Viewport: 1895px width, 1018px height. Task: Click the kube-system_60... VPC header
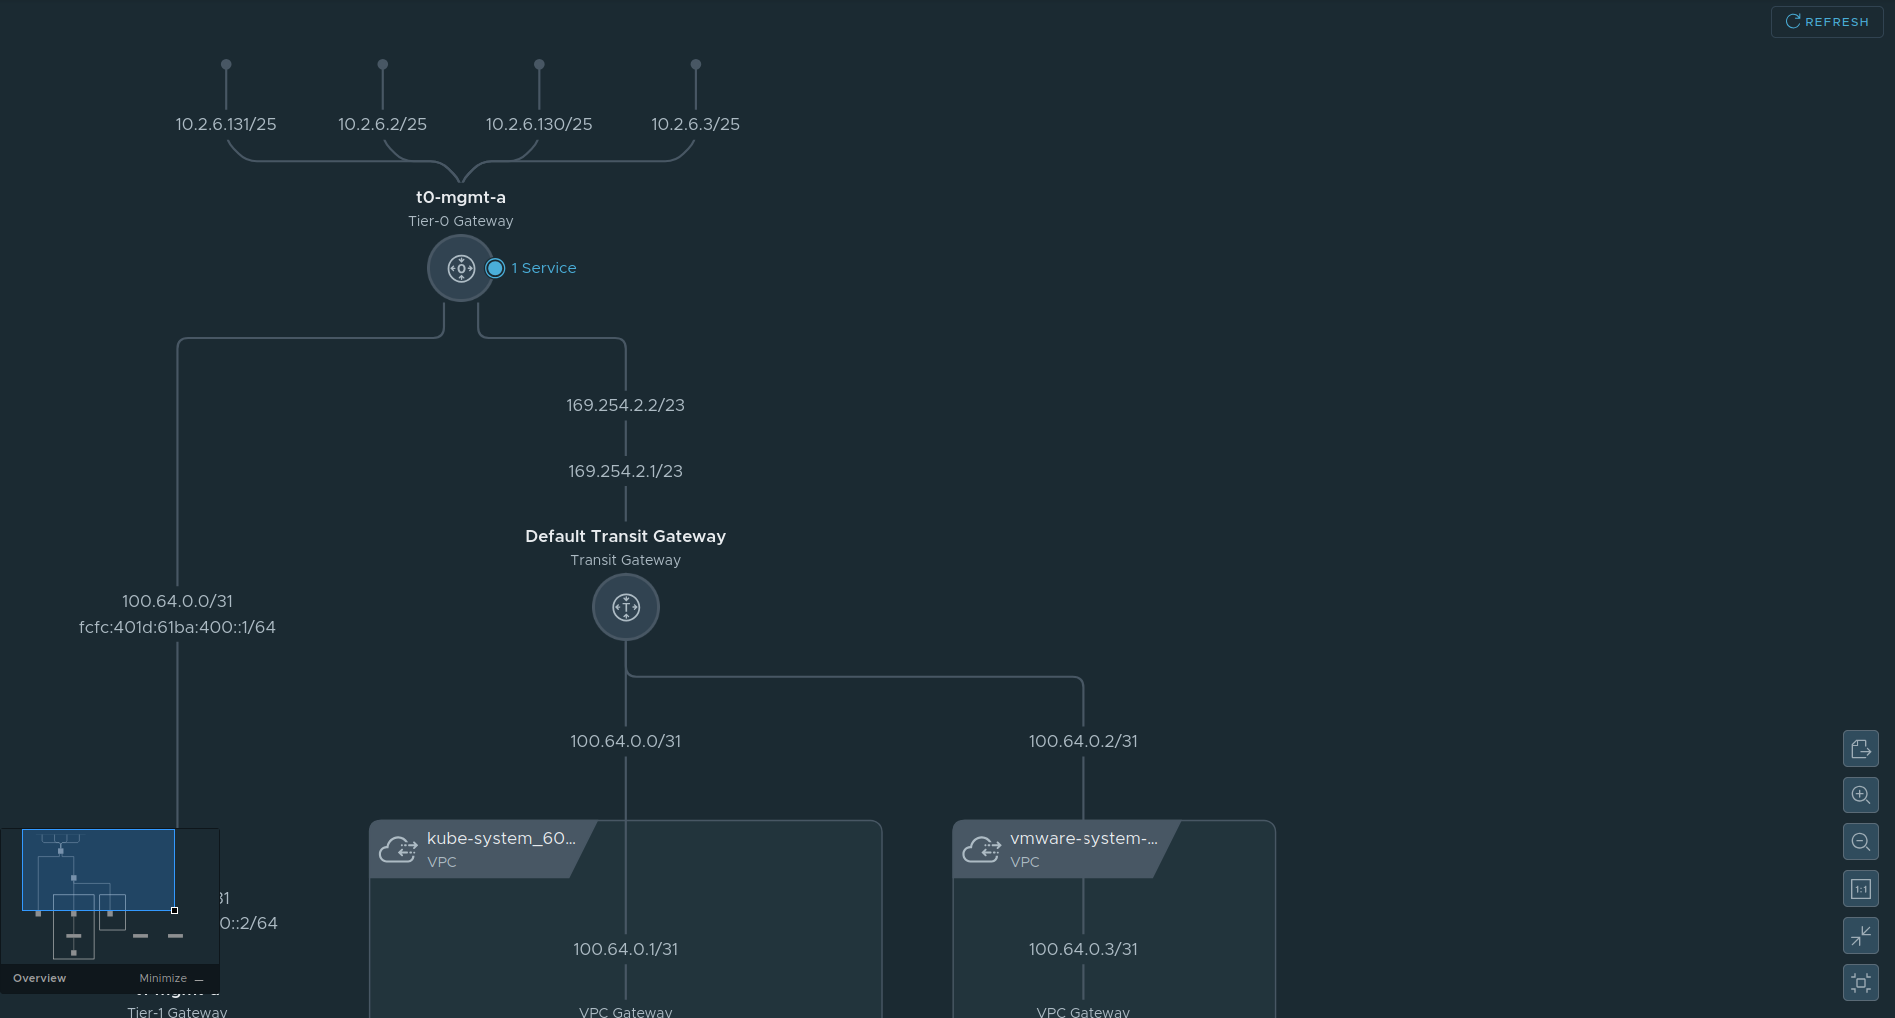pyautogui.click(x=500, y=839)
